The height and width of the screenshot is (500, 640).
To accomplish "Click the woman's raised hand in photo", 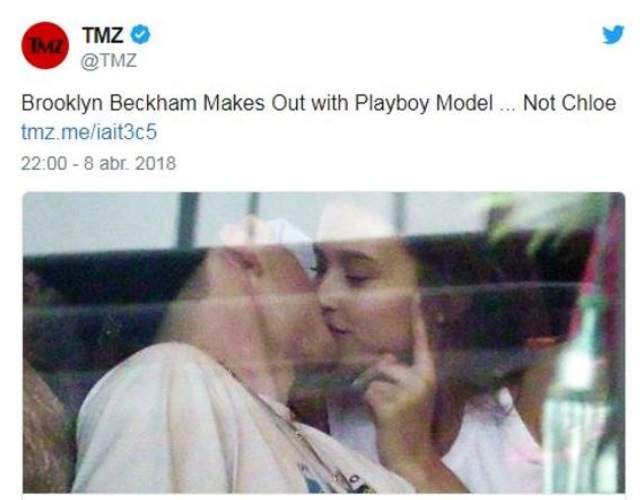I will (x=398, y=376).
